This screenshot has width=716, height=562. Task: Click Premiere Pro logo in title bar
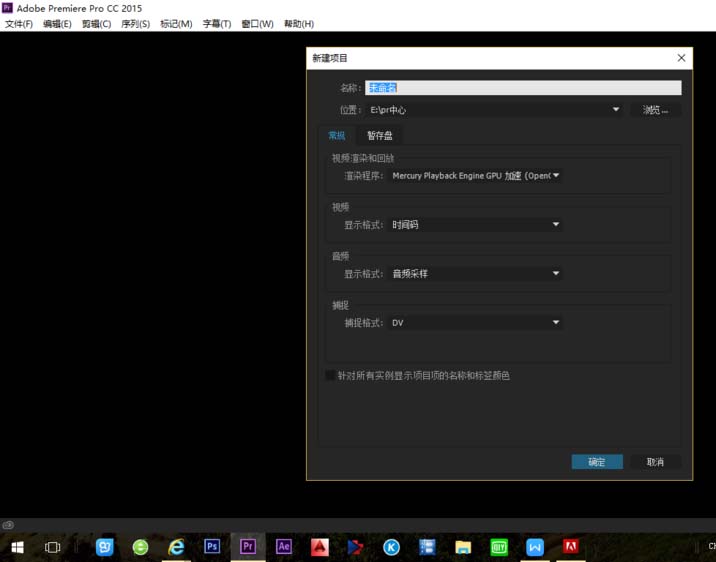(x=7, y=7)
